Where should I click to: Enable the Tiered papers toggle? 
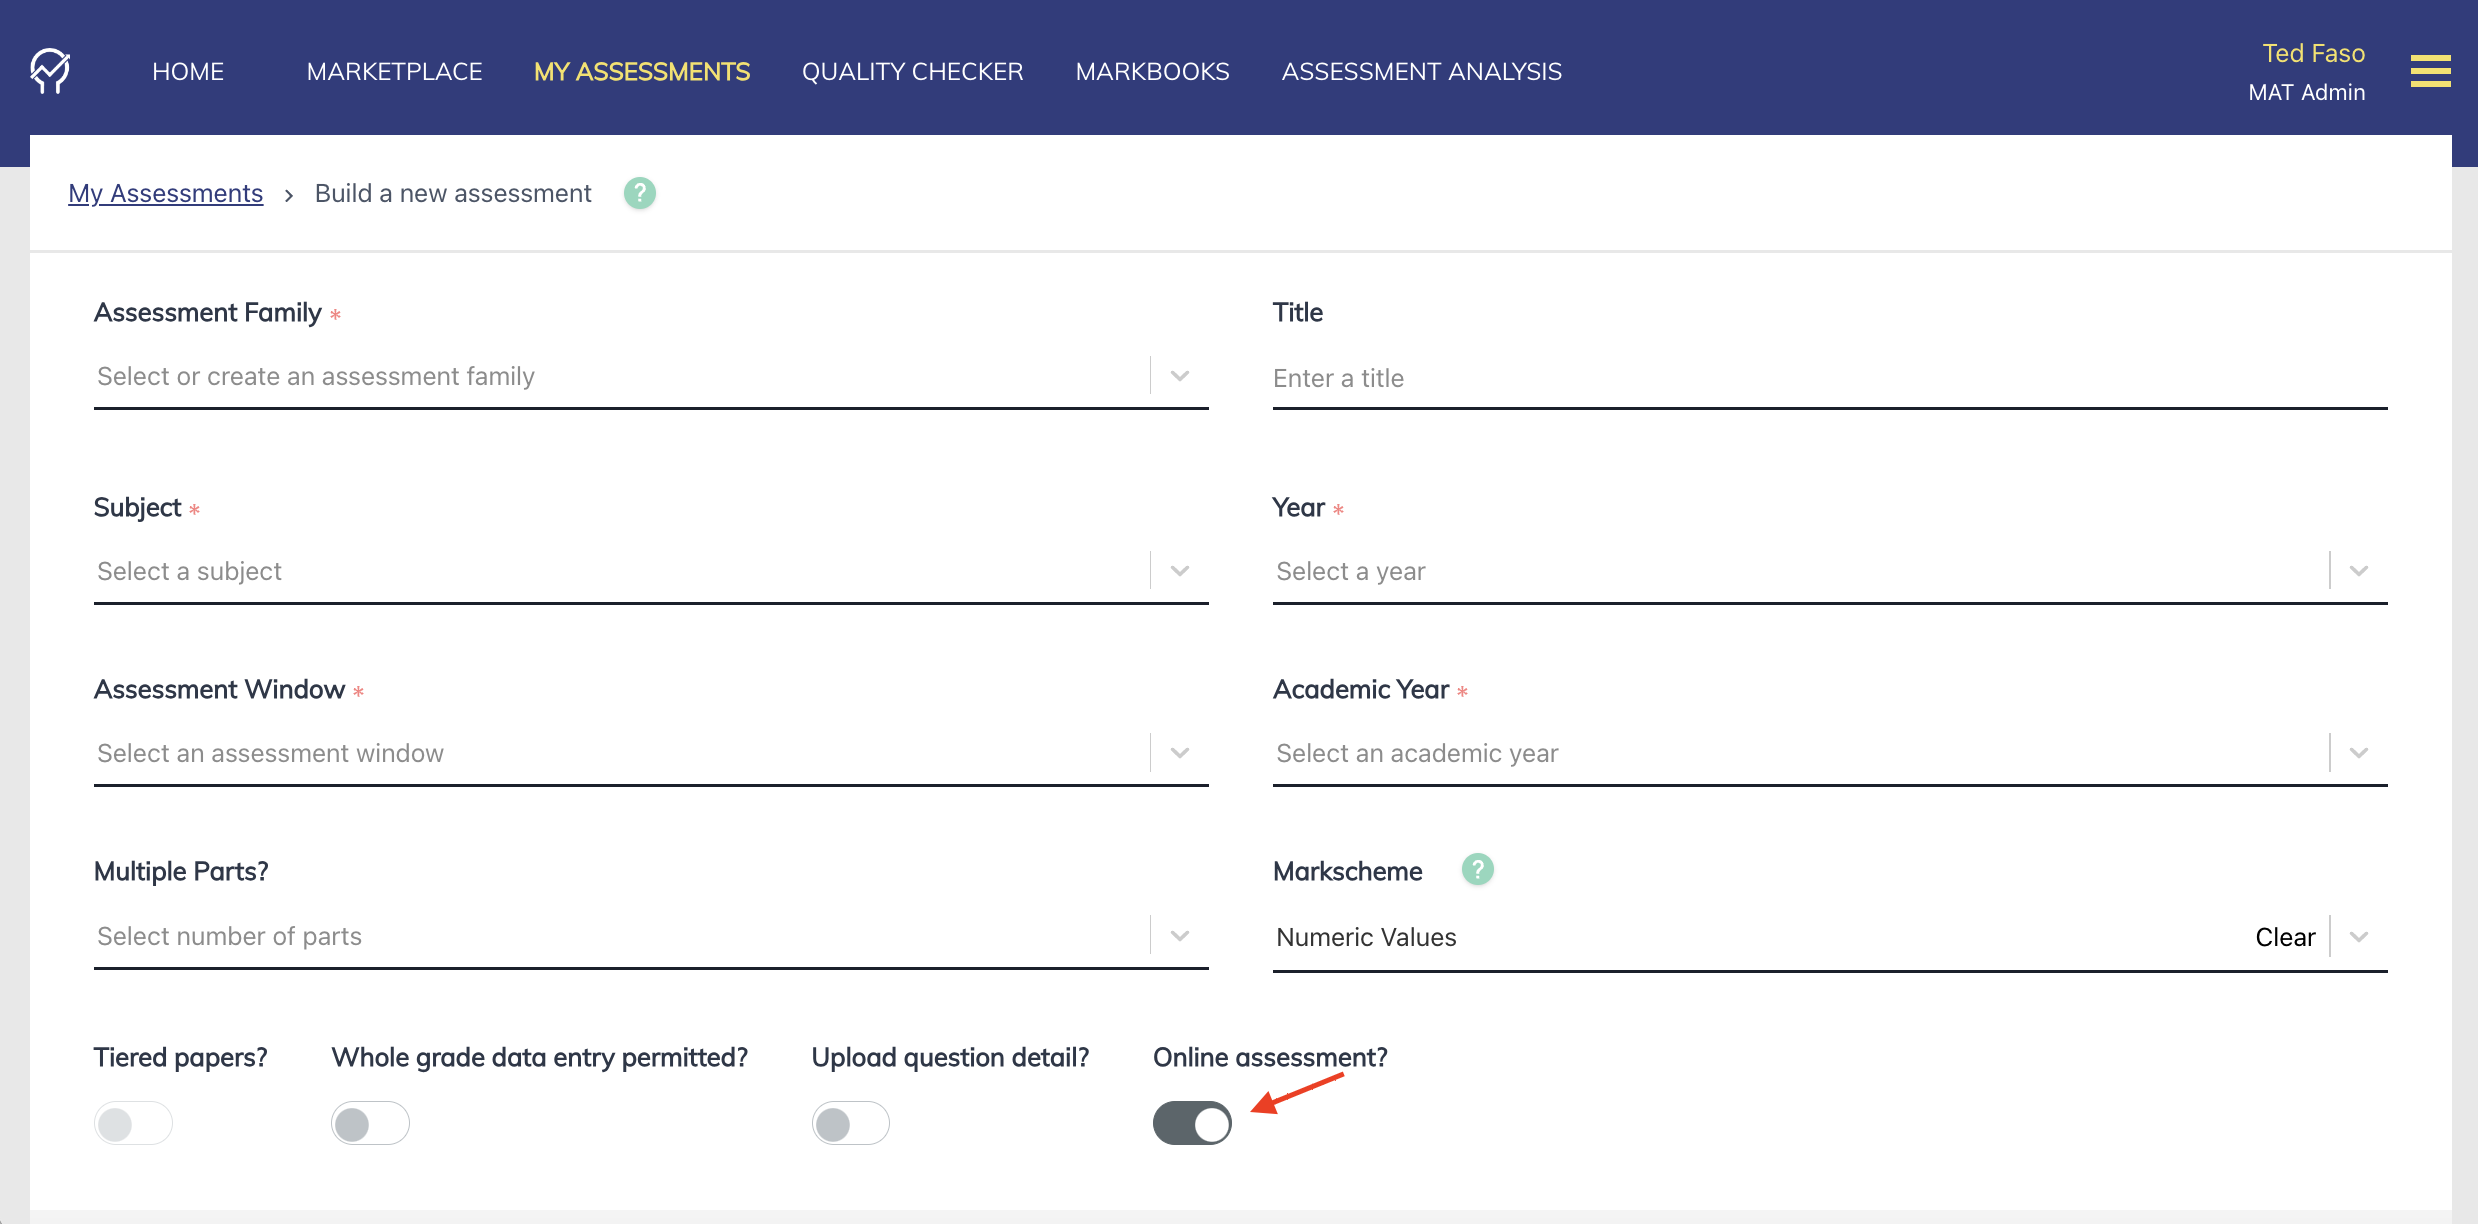132,1123
